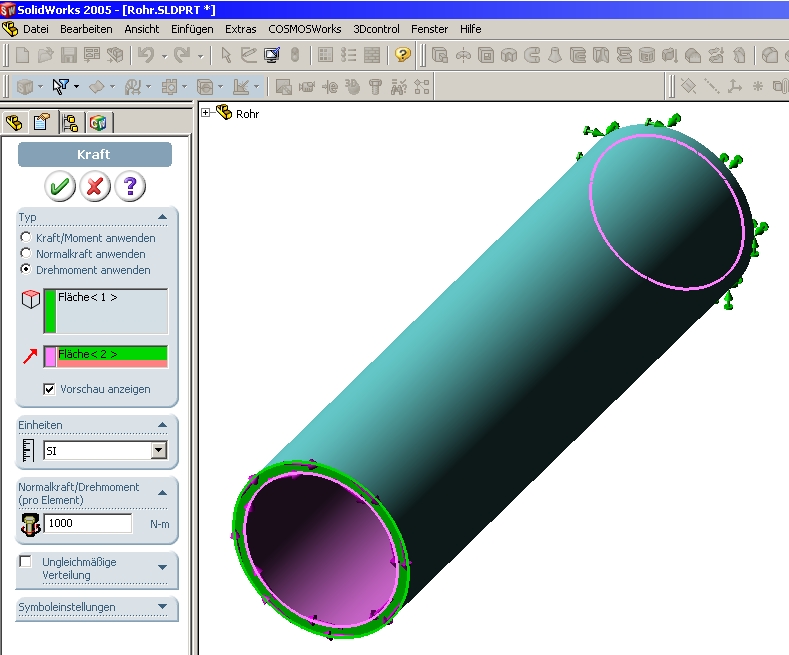This screenshot has height=655, width=789.
Task: Select the Rohr part in tree
Action: pos(247,114)
